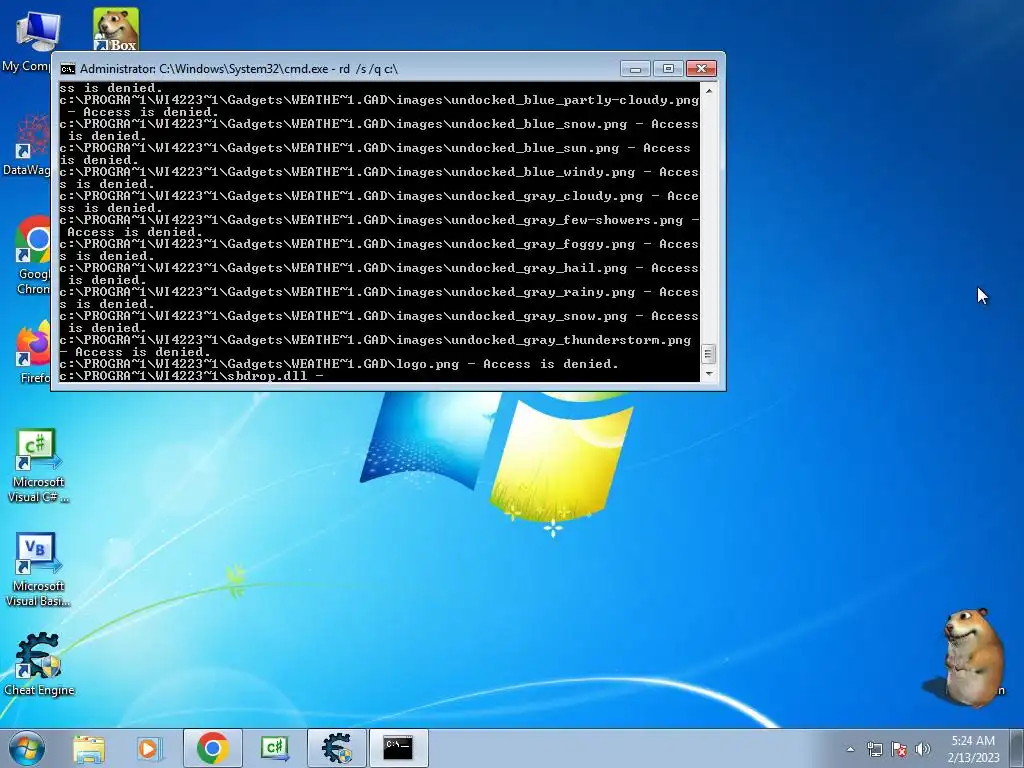Open Windows Media Player taskbar icon
This screenshot has width=1024, height=768.
[x=150, y=748]
